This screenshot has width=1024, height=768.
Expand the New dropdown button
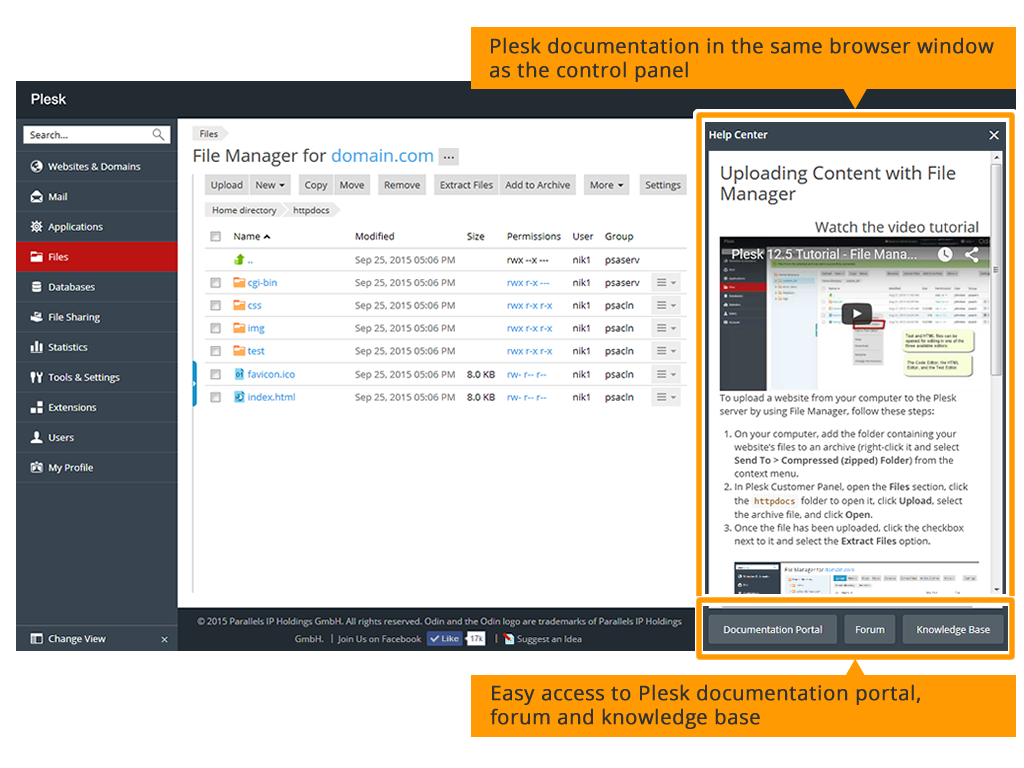(x=270, y=185)
